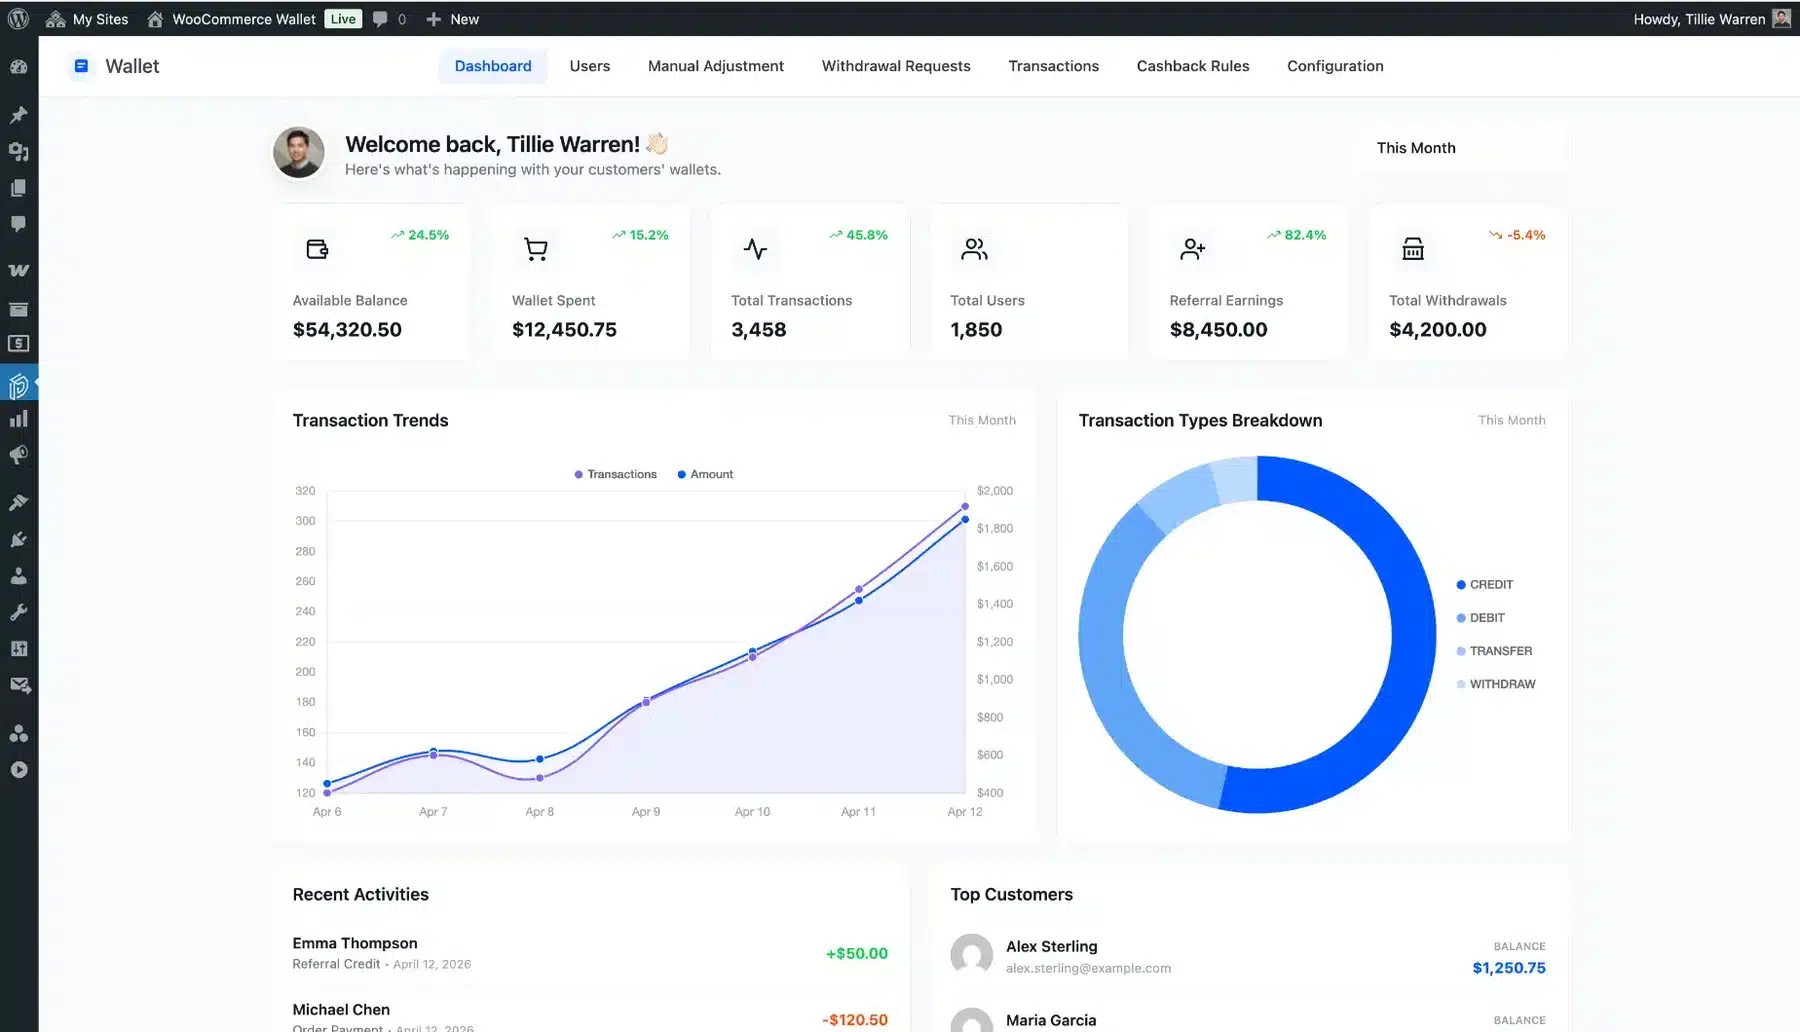
Task: Open Comments sidebar icon
Action: tap(18, 224)
